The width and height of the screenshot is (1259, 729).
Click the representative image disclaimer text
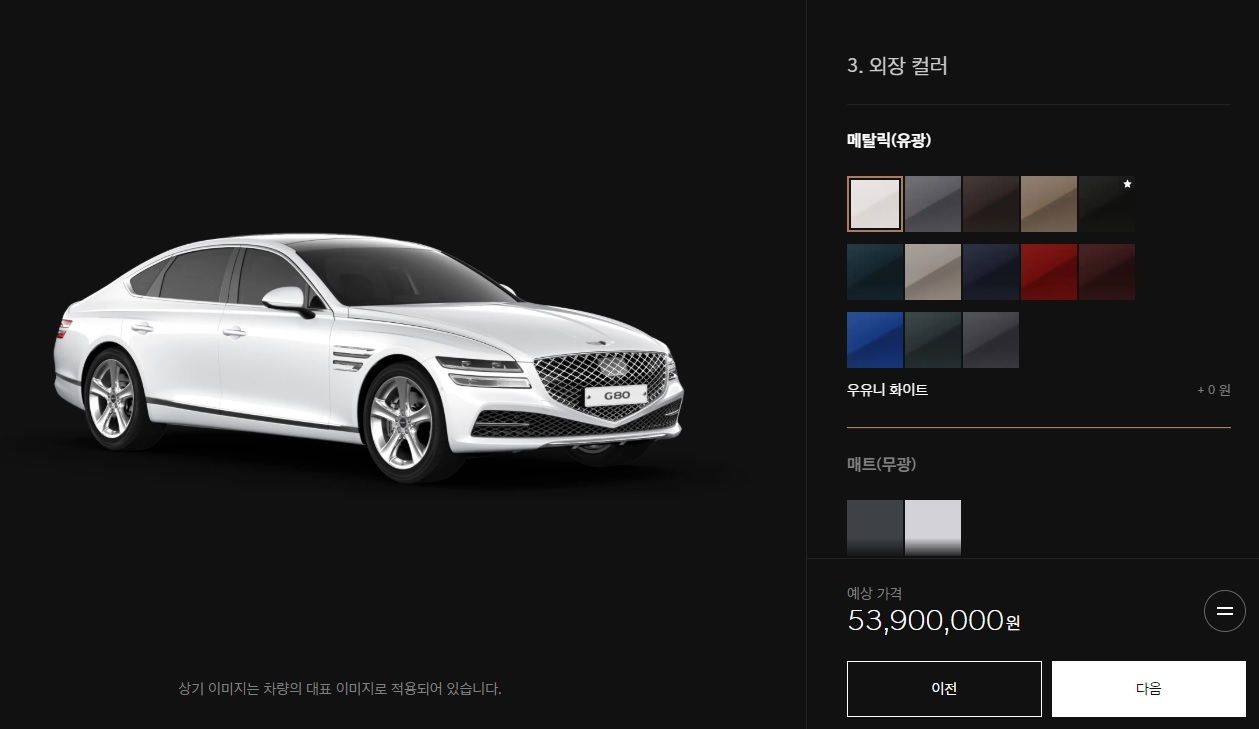(x=340, y=688)
